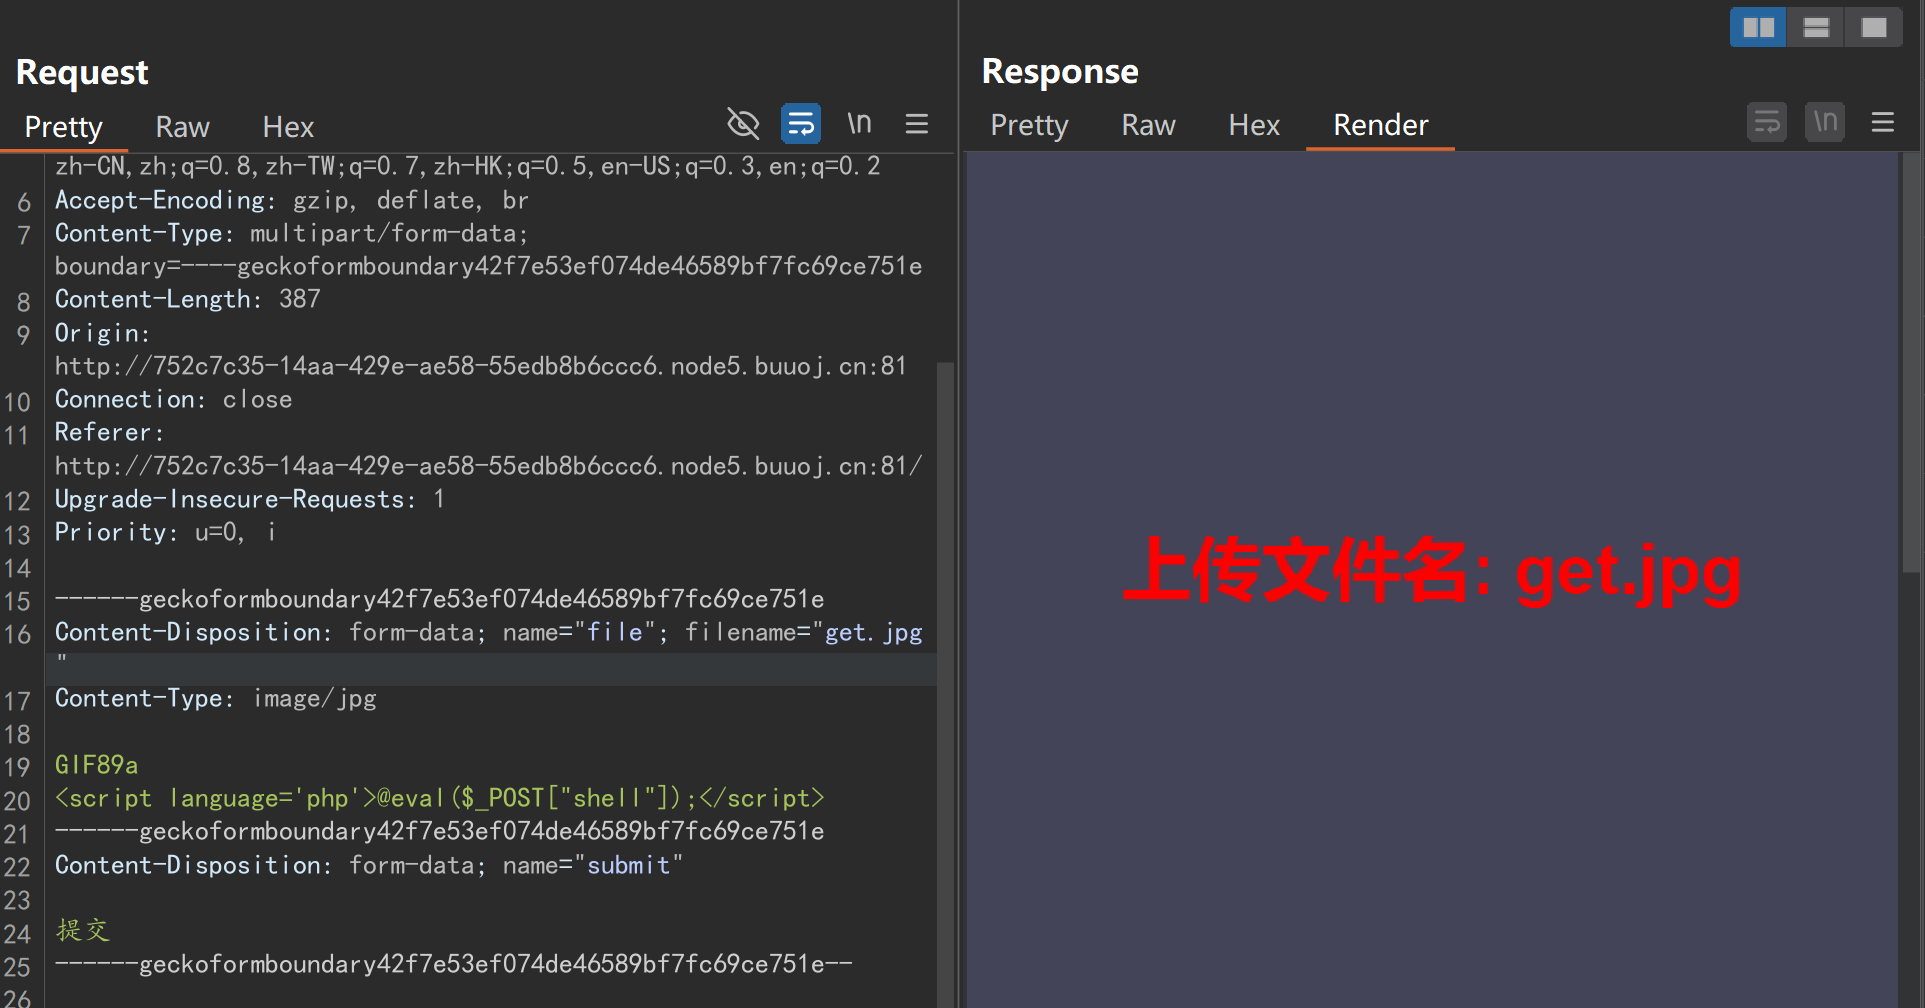Viewport: 1925px width, 1008px height.
Task: Keep the side-by-side layout toggle active
Action: (1757, 27)
